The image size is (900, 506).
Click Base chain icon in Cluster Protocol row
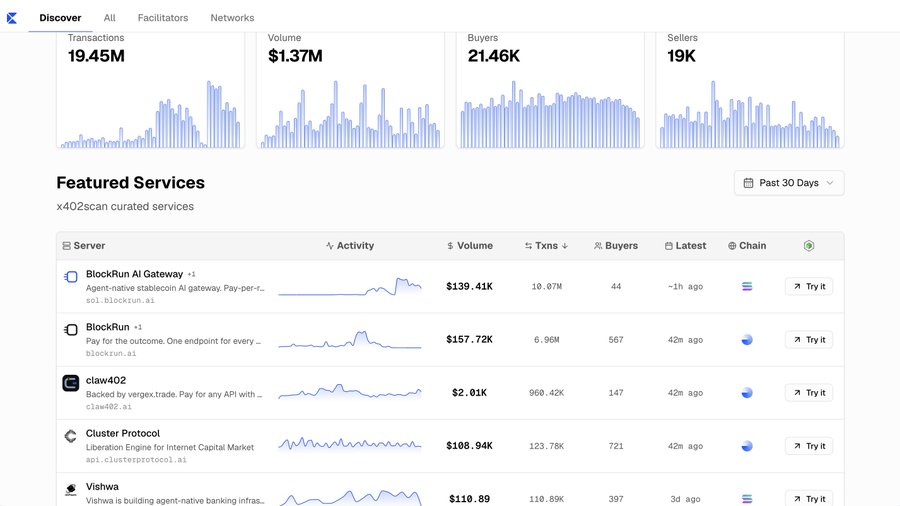pyautogui.click(x=747, y=446)
